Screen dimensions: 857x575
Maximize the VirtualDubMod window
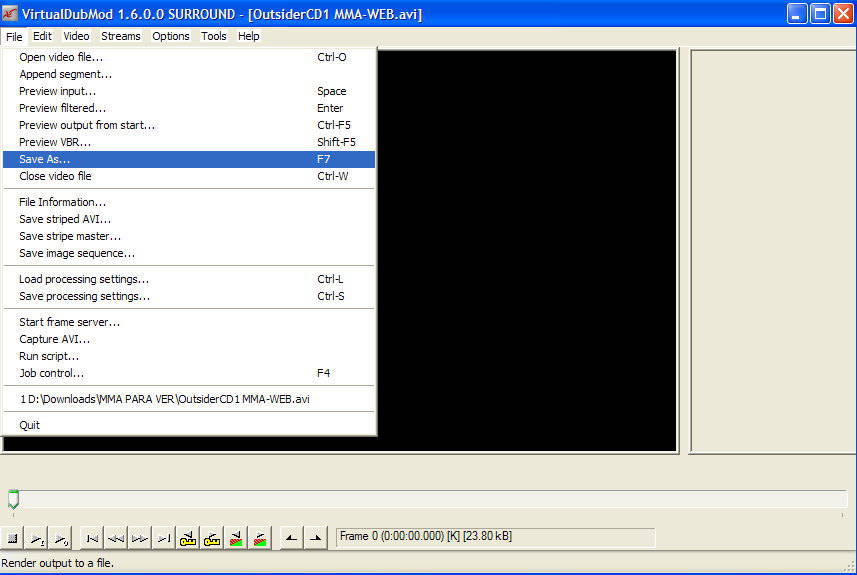pos(820,14)
